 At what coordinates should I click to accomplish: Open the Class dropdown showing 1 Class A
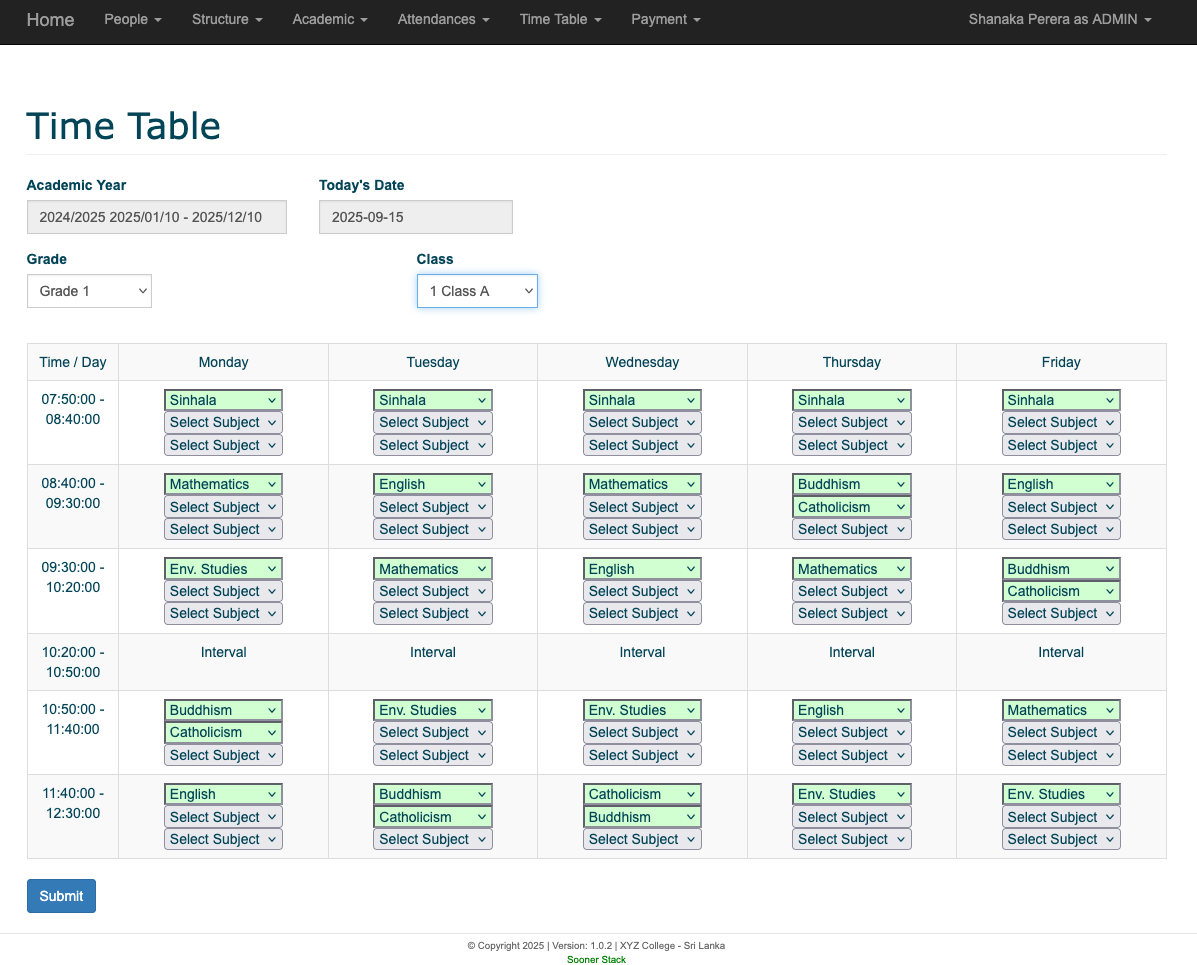coord(477,291)
